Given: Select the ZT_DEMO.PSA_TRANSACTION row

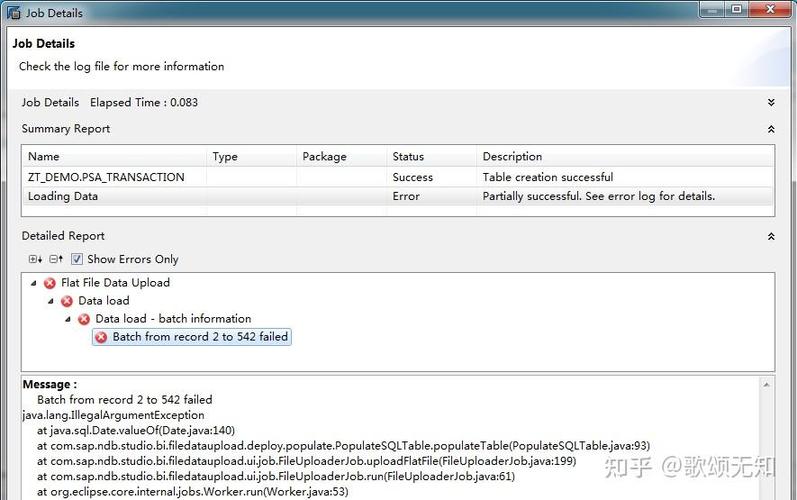Looking at the screenshot, I should [106, 177].
